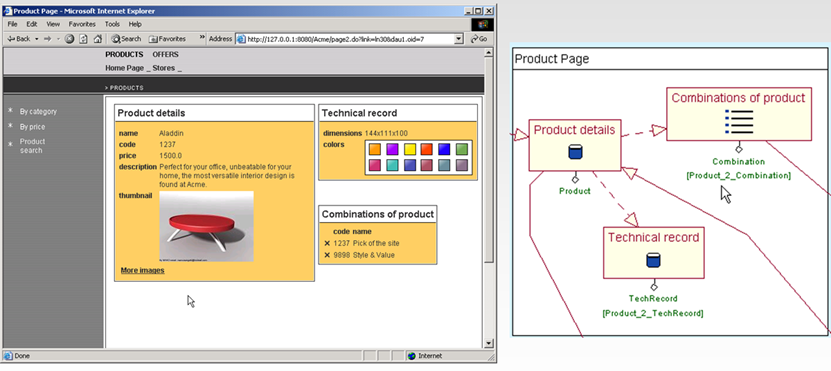Screen dimensions: 831x371
Task: Click the Refresh page icon
Action: point(84,39)
